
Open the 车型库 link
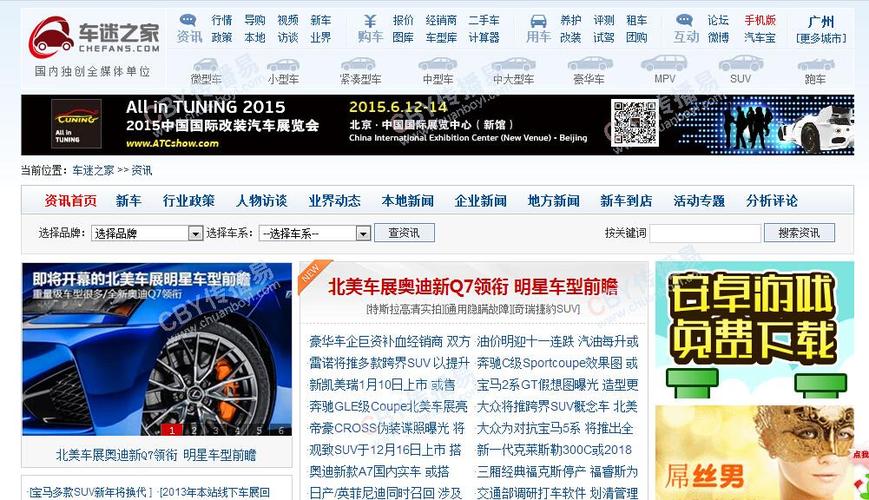click(x=441, y=38)
